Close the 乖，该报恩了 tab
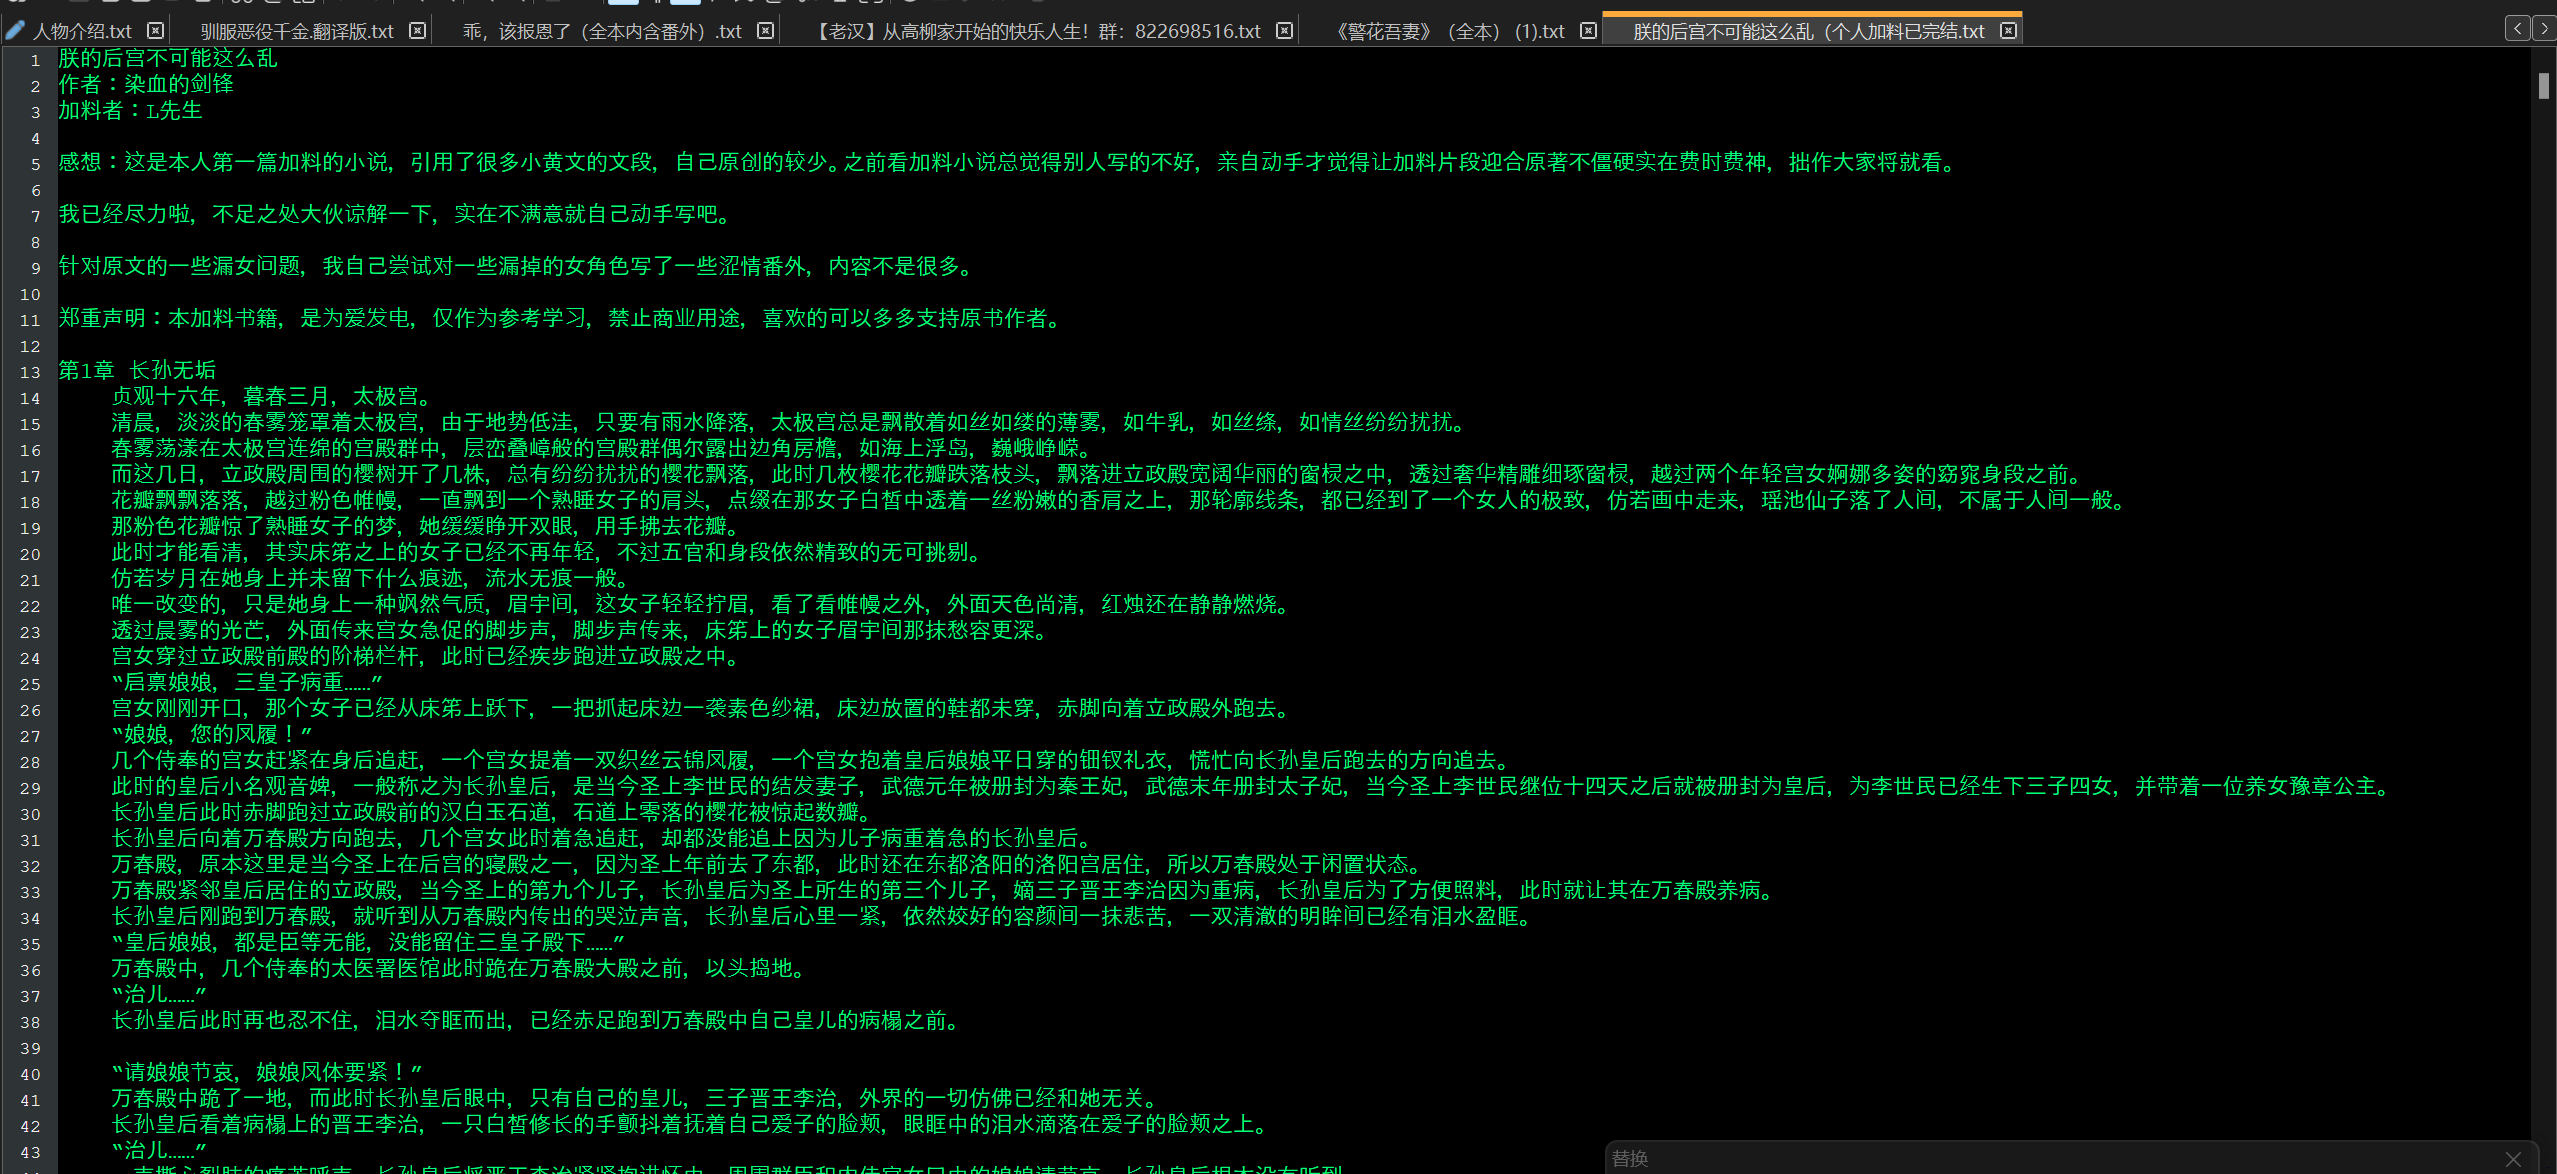This screenshot has width=2557, height=1174. coord(765,31)
